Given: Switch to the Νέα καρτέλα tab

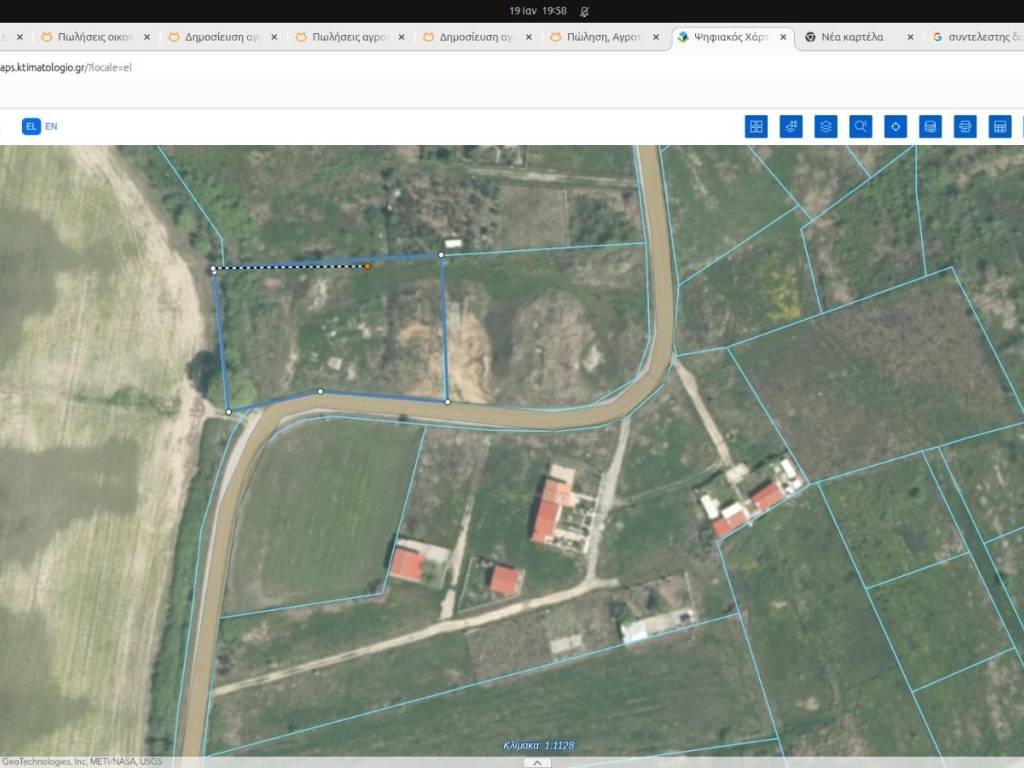Looking at the screenshot, I should coord(851,37).
